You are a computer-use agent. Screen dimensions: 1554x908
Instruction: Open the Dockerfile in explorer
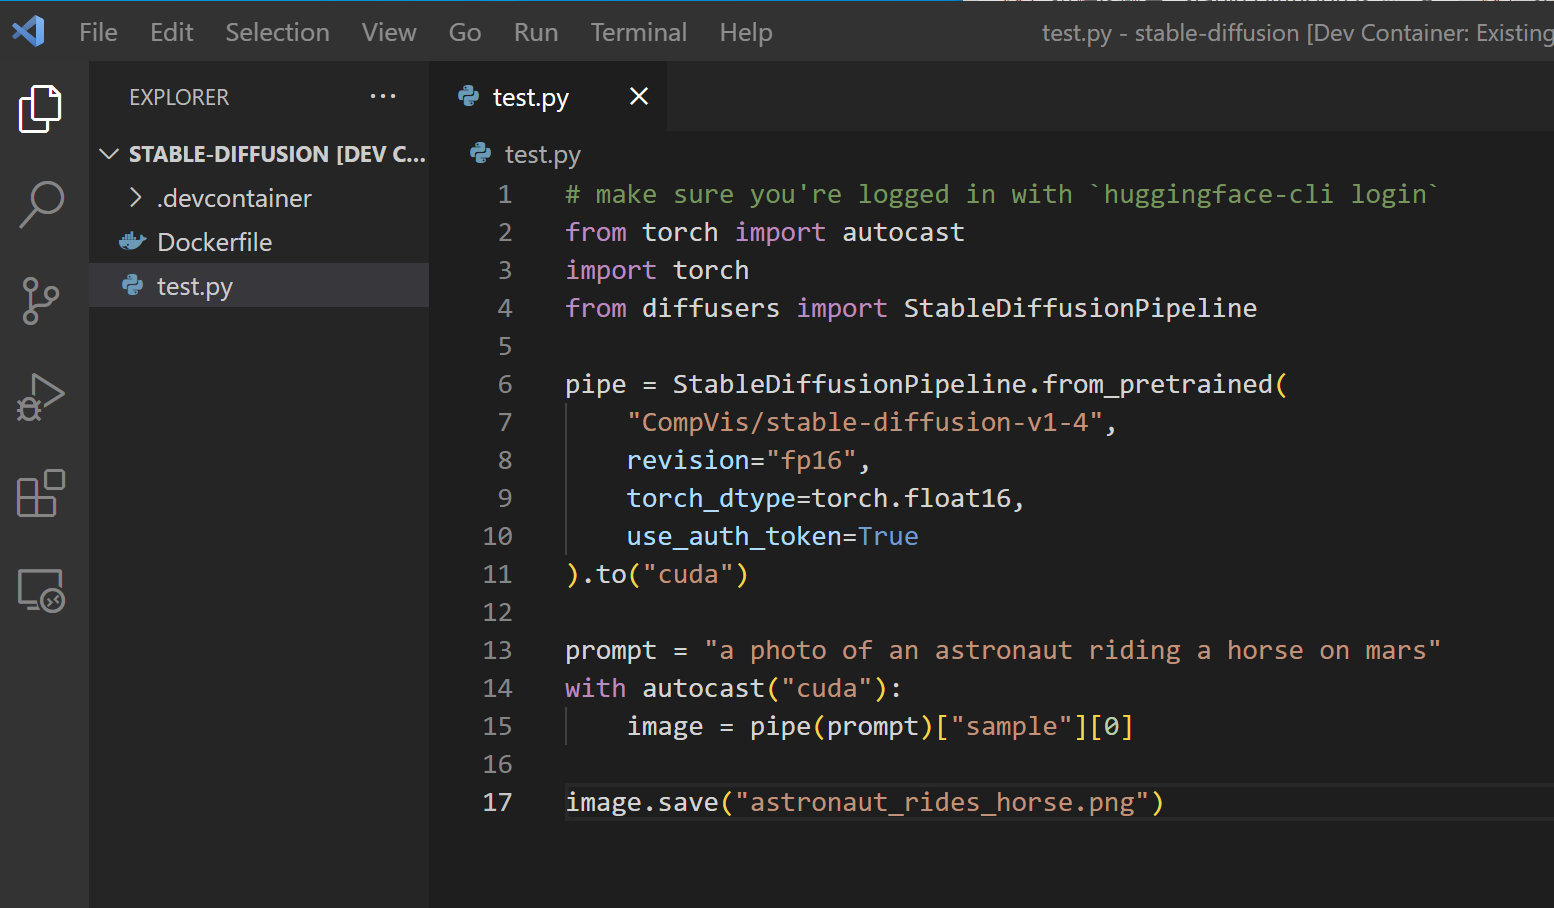click(x=214, y=242)
